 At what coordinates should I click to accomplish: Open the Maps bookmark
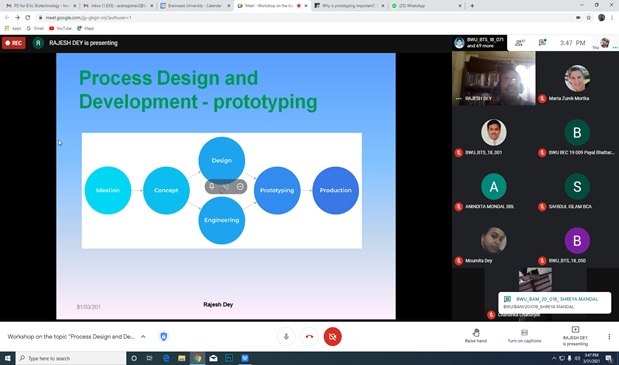86,28
